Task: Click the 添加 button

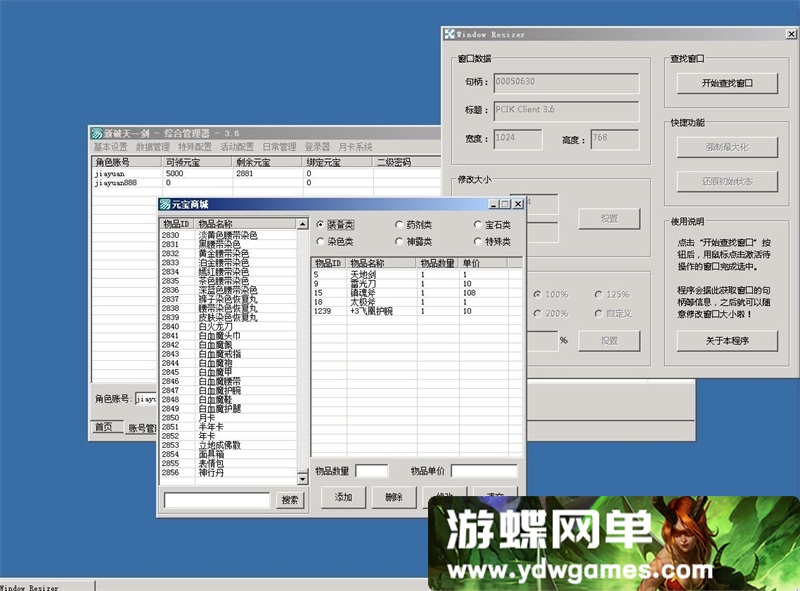Action: tap(343, 497)
